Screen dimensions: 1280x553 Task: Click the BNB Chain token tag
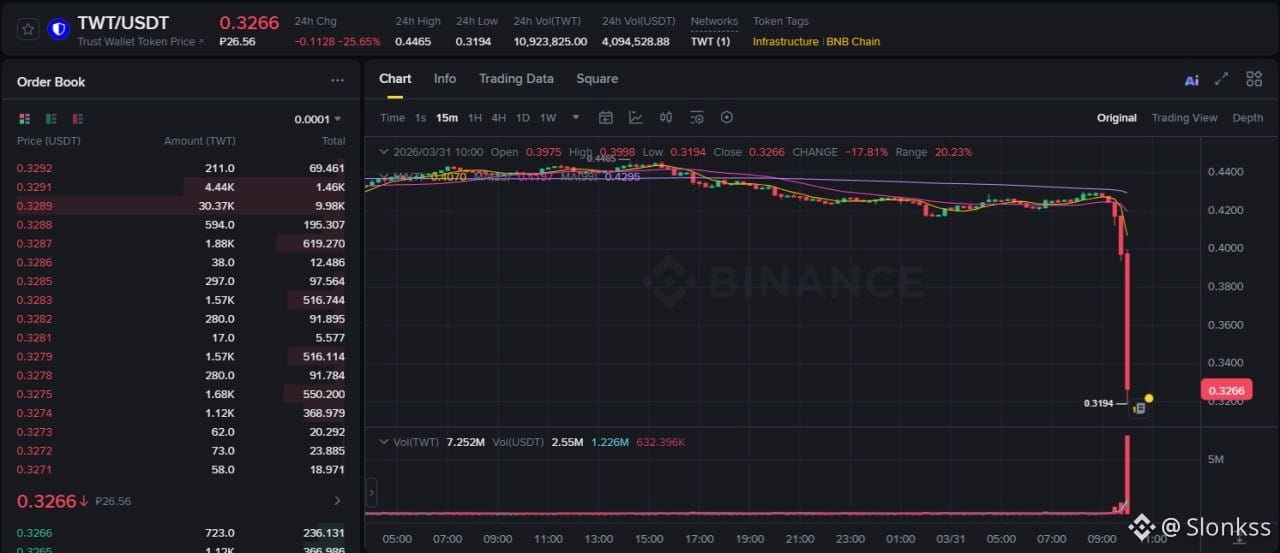853,42
